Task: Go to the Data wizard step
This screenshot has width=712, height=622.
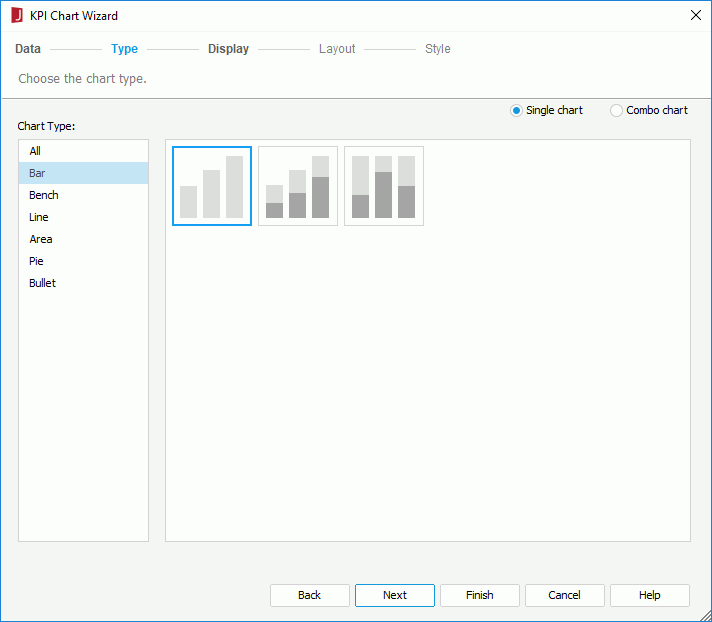Action: pyautogui.click(x=28, y=49)
